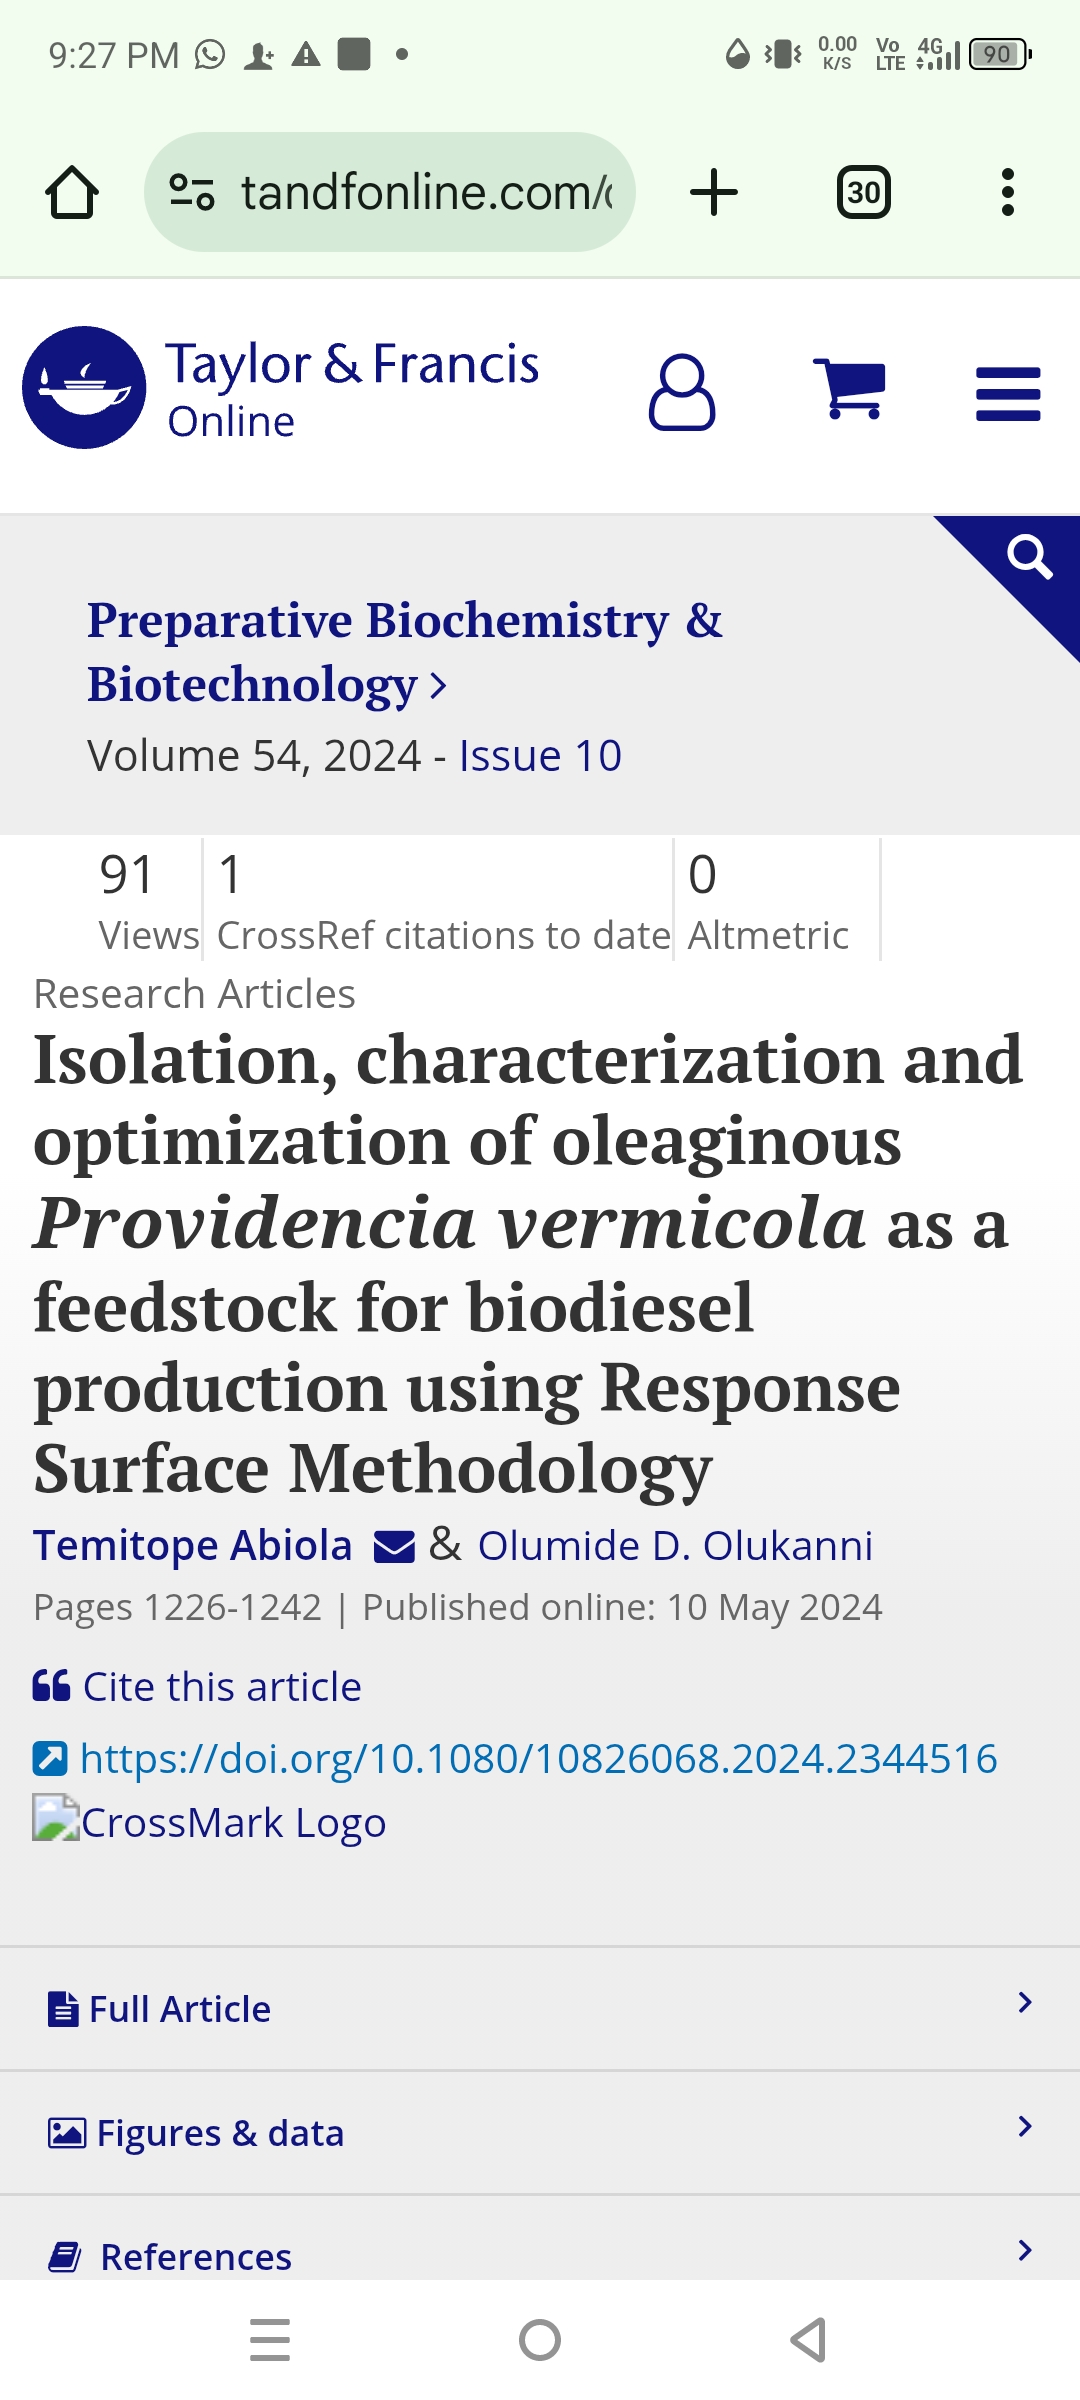The width and height of the screenshot is (1080, 2400).
Task: Click the Taylor & Francis Online logo
Action: (280, 388)
